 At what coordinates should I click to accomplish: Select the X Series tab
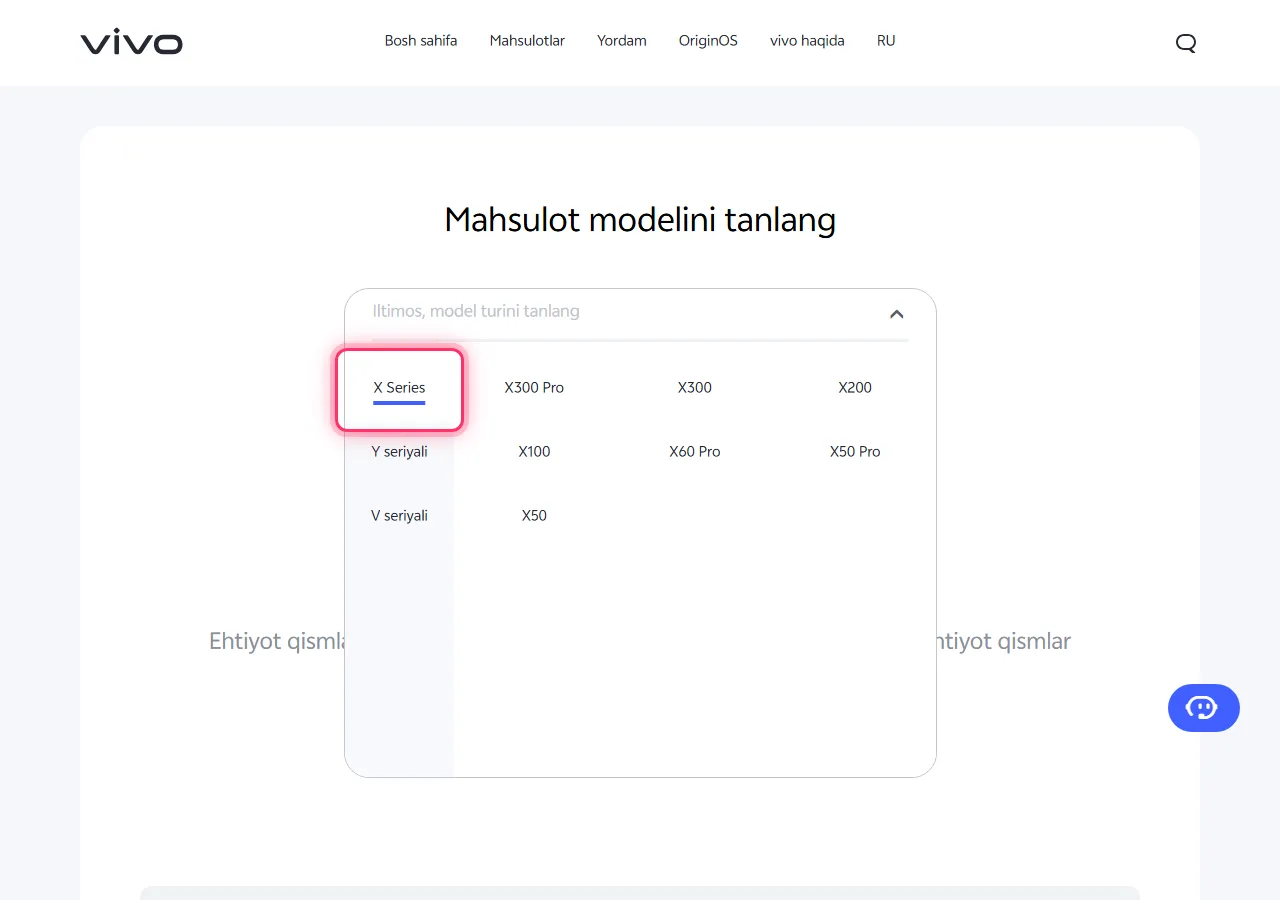pos(399,388)
